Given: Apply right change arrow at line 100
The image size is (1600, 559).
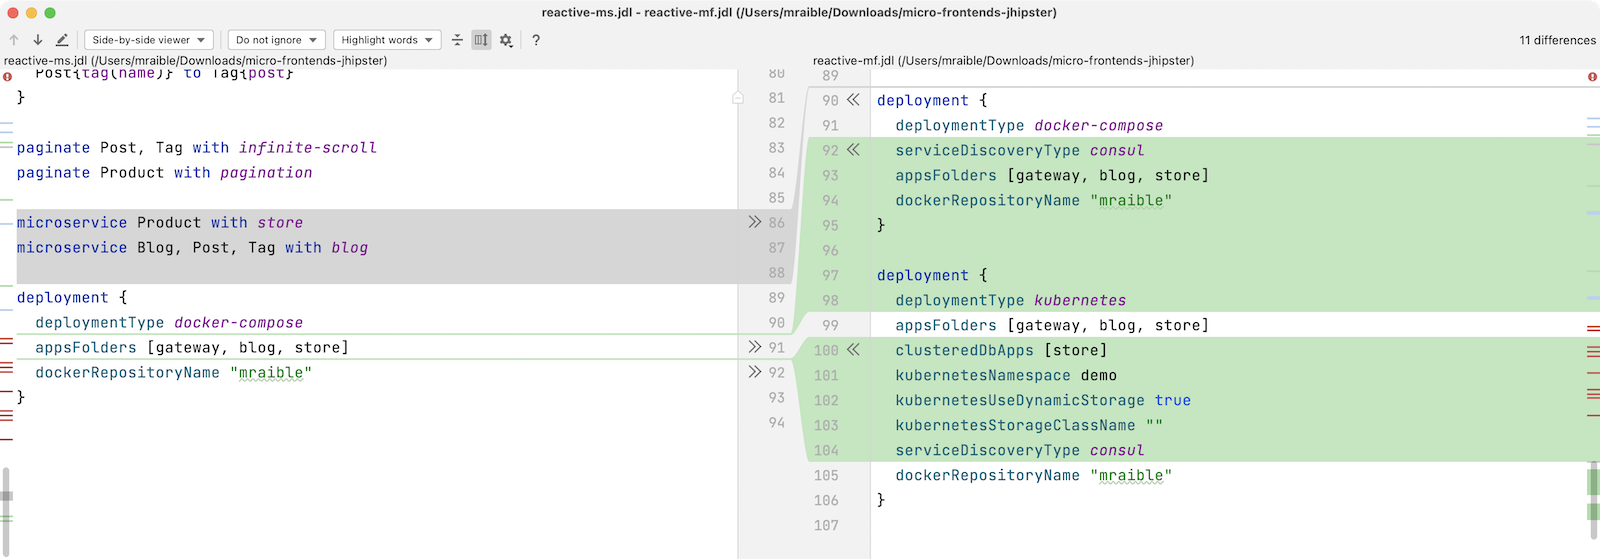Looking at the screenshot, I should click(x=853, y=350).
